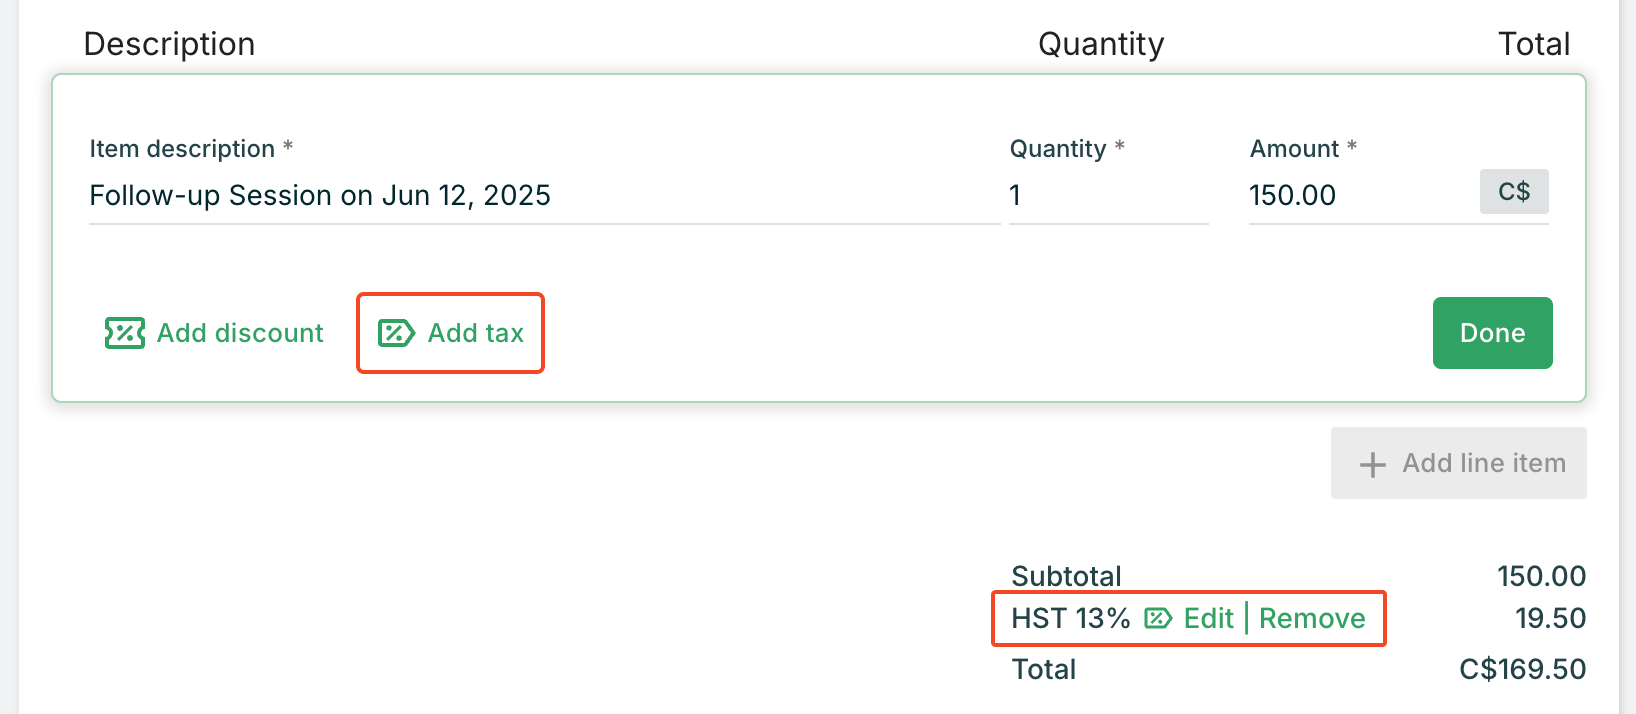
Task: Click into the Quantity input field
Action: [1108, 196]
